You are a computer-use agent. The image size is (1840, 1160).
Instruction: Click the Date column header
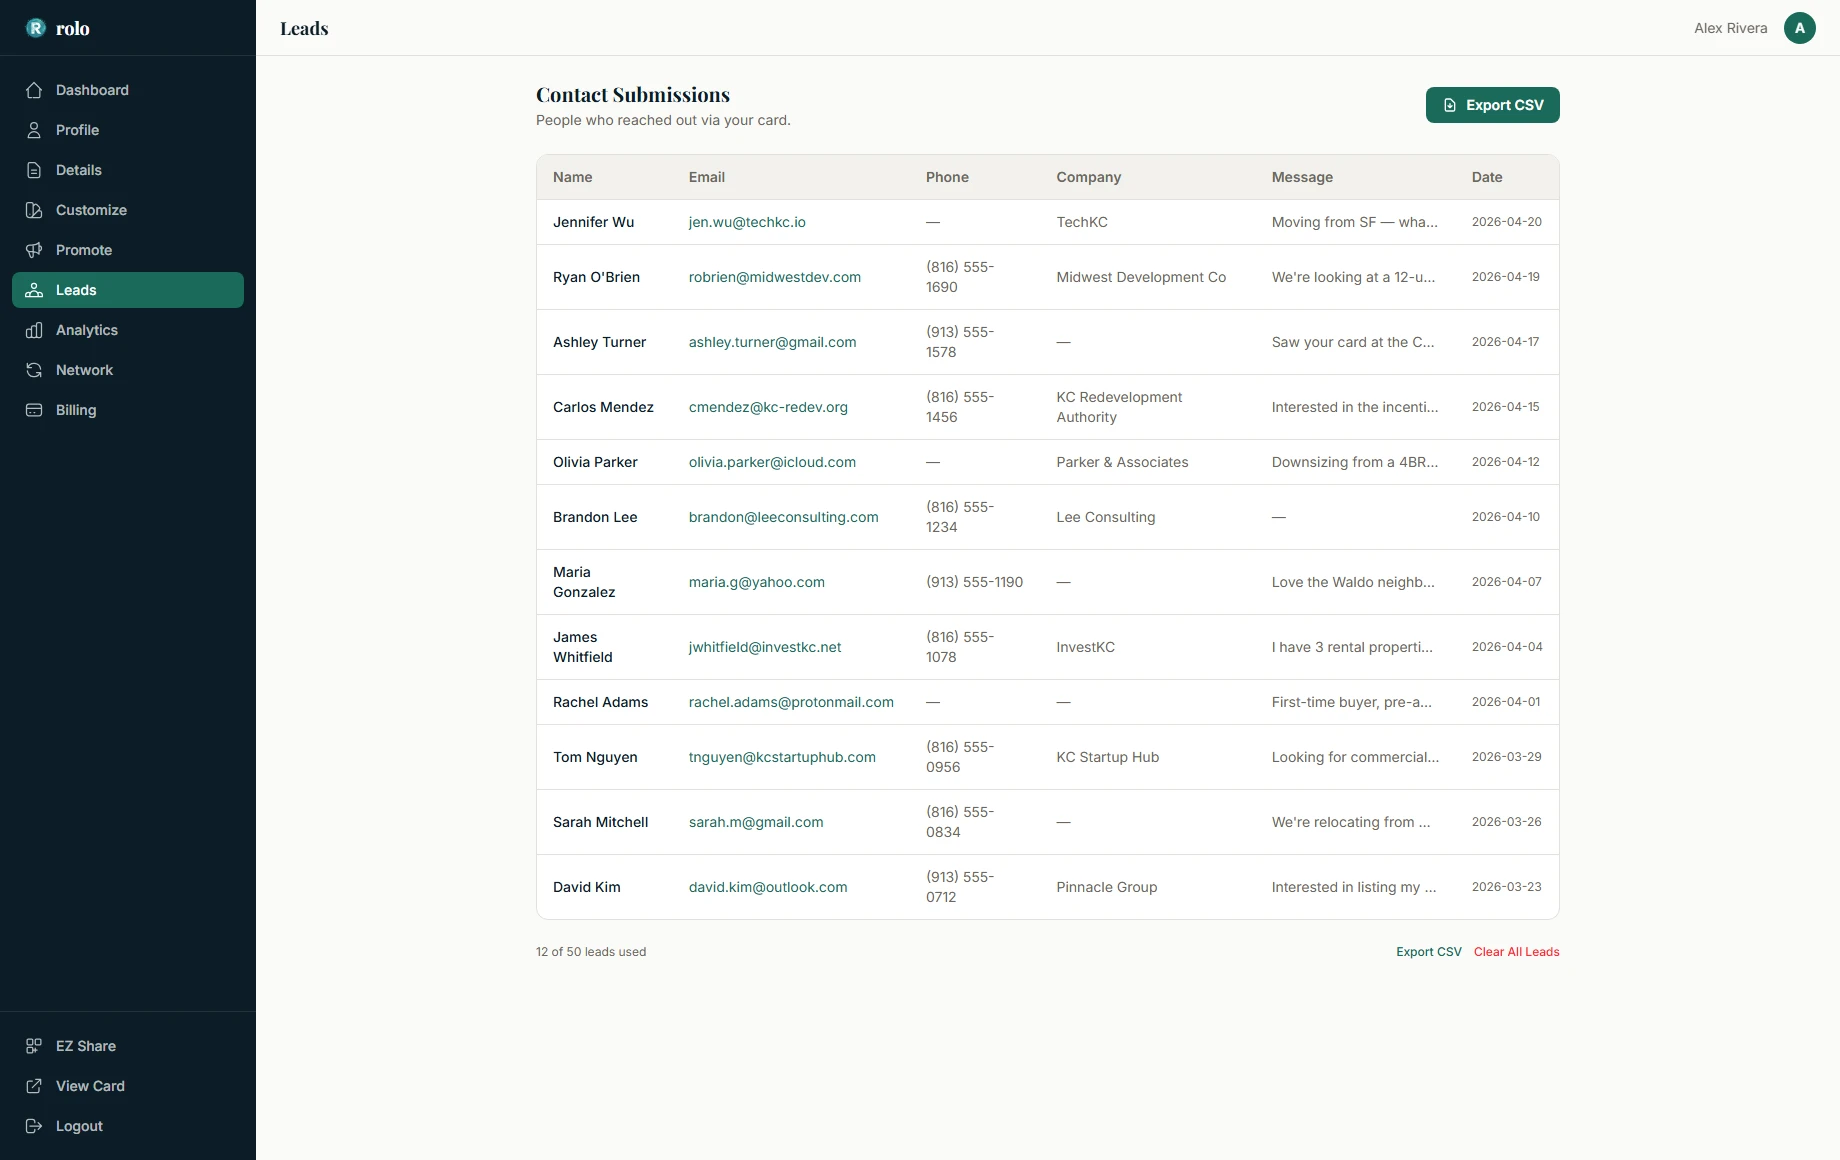pyautogui.click(x=1487, y=177)
